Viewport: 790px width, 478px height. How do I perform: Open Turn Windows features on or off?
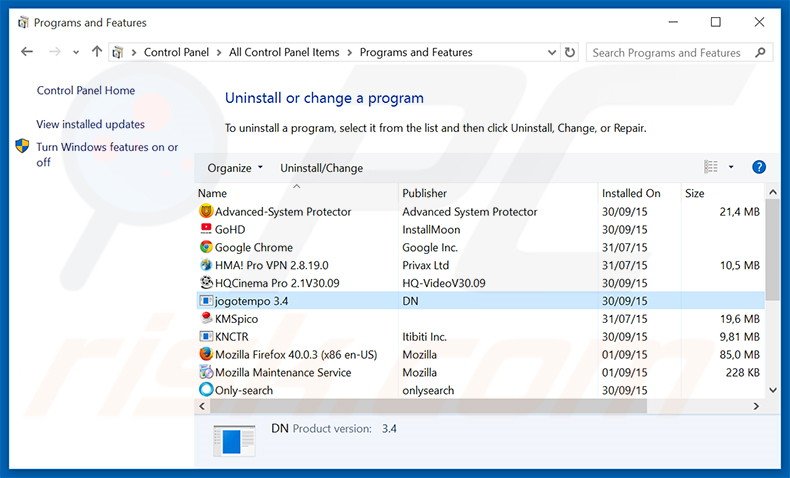coord(107,154)
